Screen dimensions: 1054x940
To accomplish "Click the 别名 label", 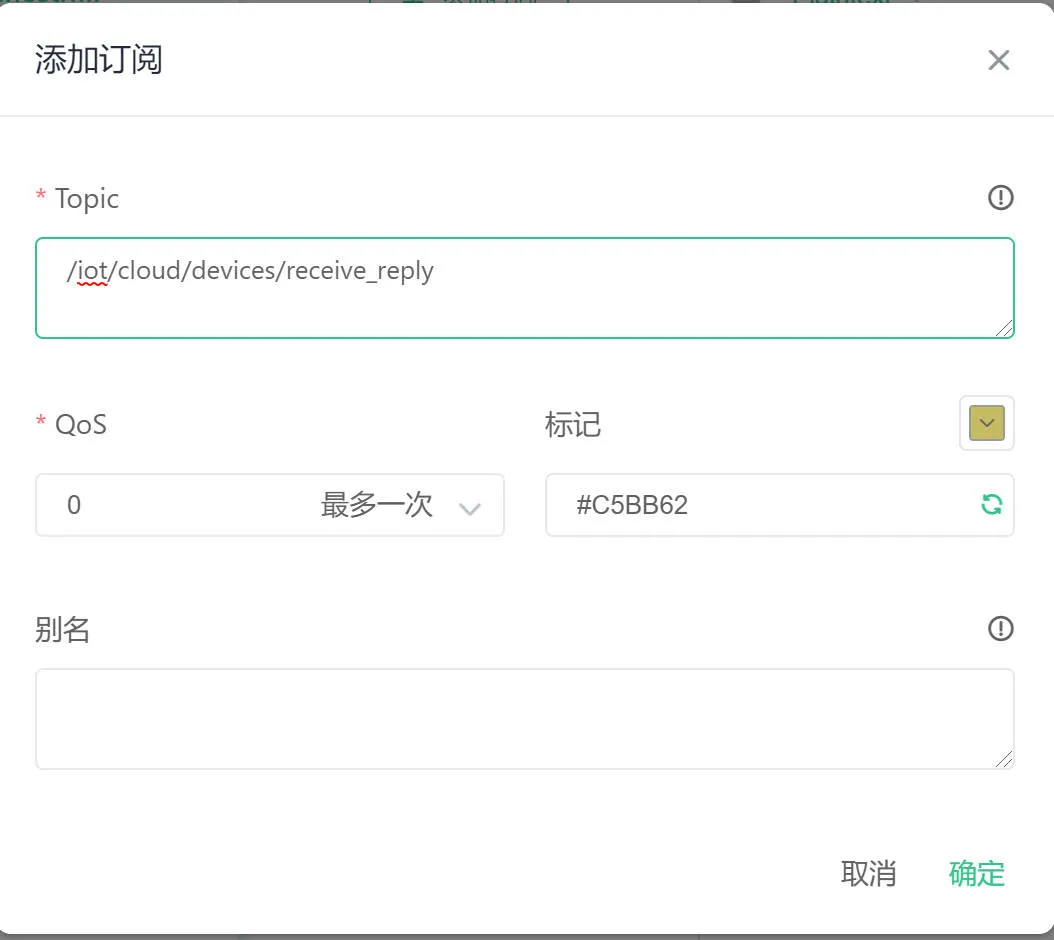I will click(63, 630).
